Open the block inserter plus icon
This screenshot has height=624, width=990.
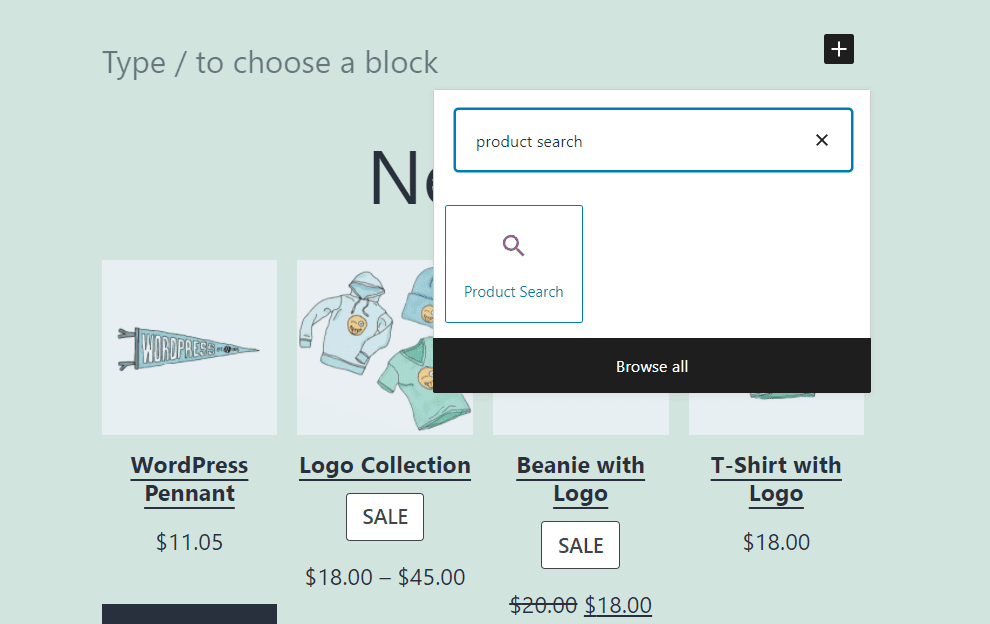click(838, 48)
